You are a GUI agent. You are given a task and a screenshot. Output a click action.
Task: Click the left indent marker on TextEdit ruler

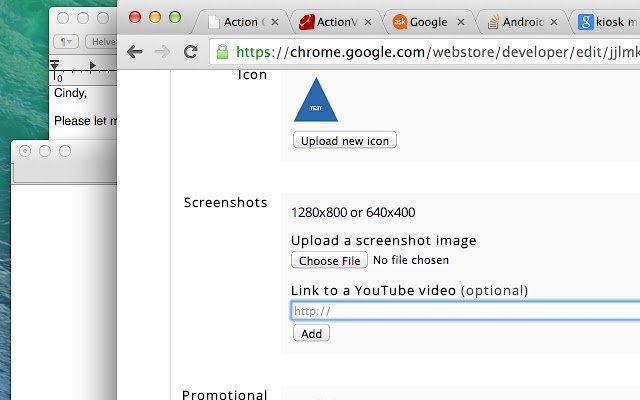55,65
